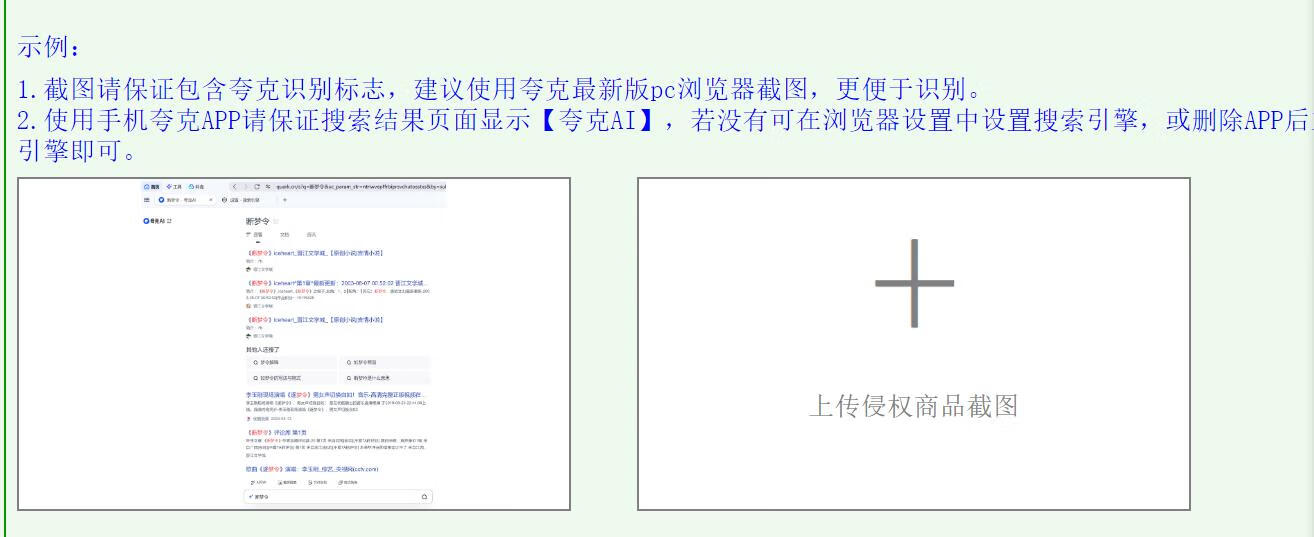This screenshot has height=537, width=1314.
Task: Click the hamburger menu icon in example
Action: 147,200
